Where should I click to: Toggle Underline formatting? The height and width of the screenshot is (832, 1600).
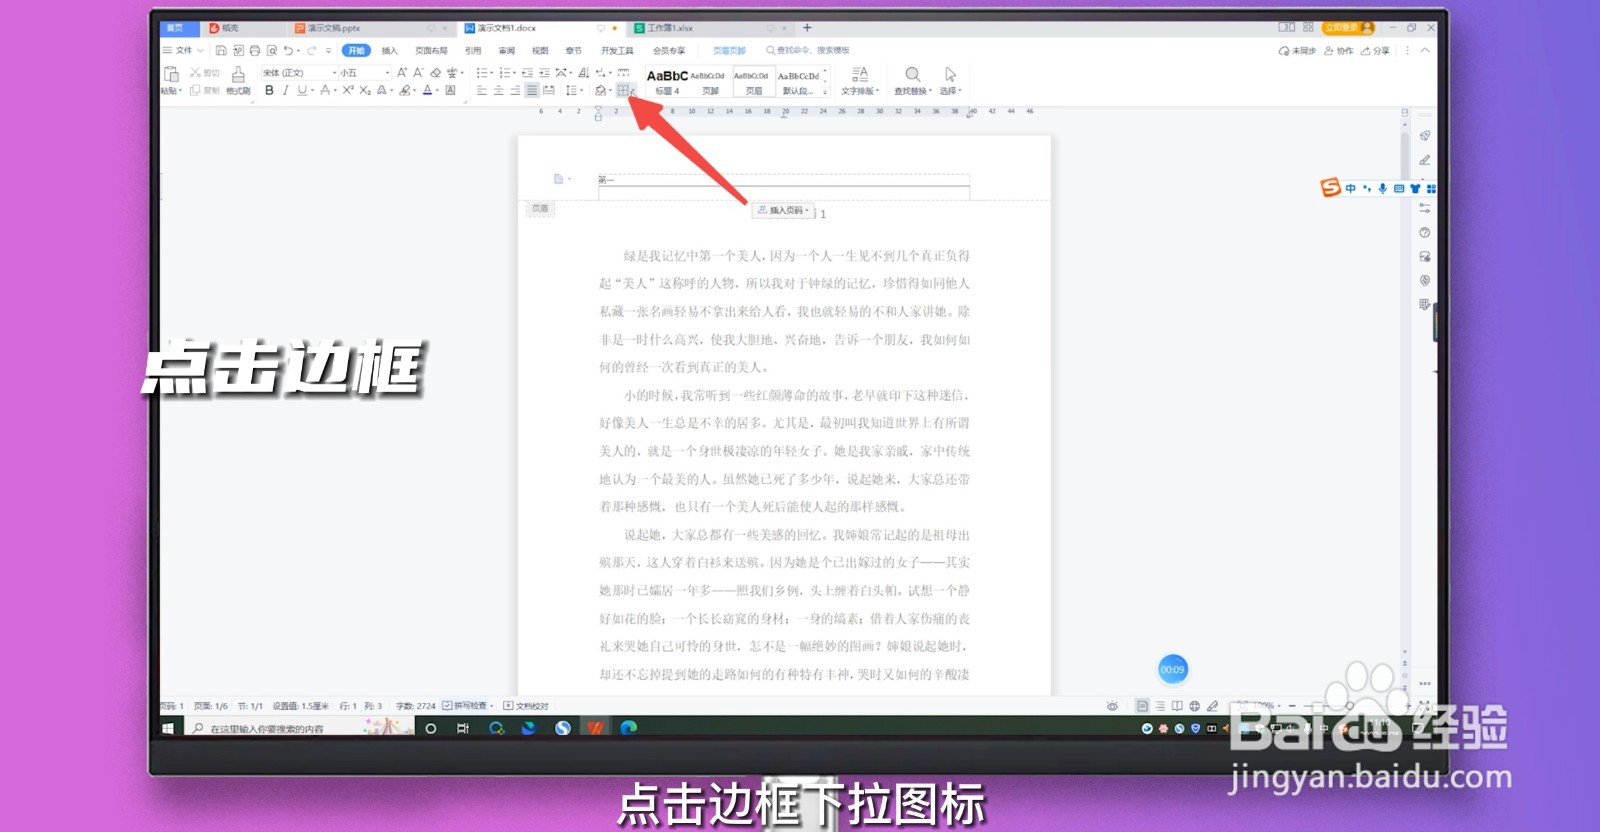(302, 90)
